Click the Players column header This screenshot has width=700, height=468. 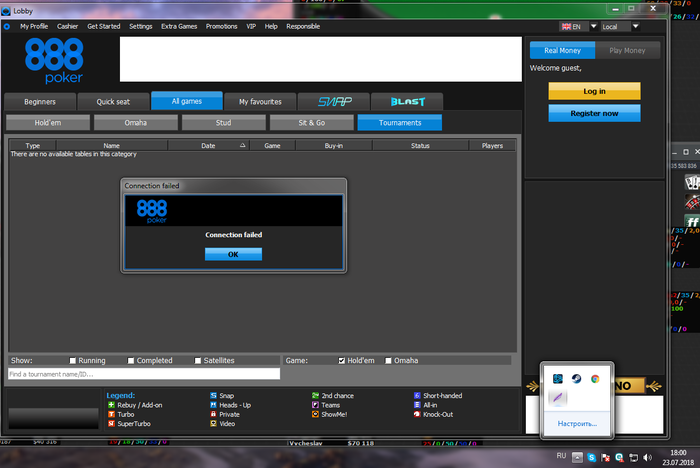[x=492, y=146]
